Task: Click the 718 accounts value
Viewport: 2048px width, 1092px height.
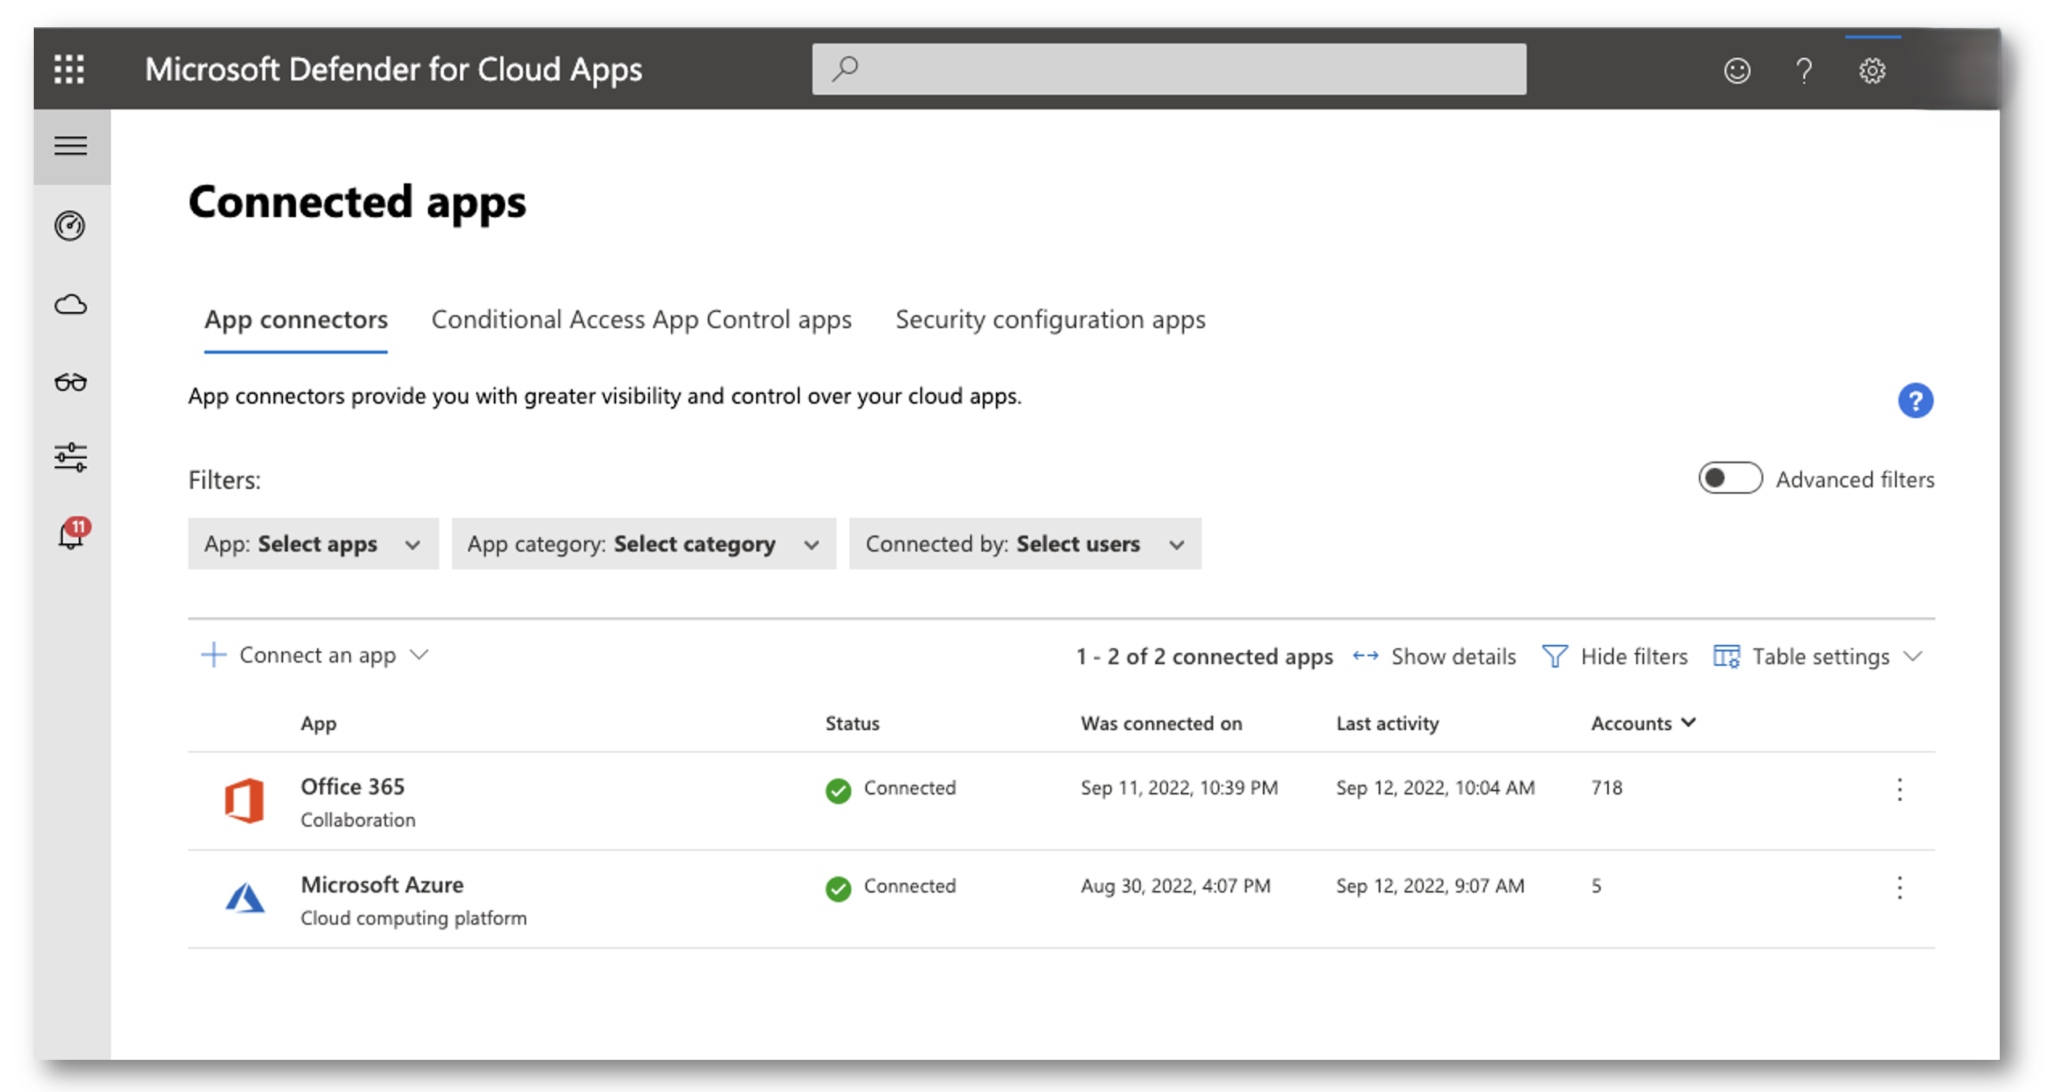Action: pyautogui.click(x=1606, y=788)
